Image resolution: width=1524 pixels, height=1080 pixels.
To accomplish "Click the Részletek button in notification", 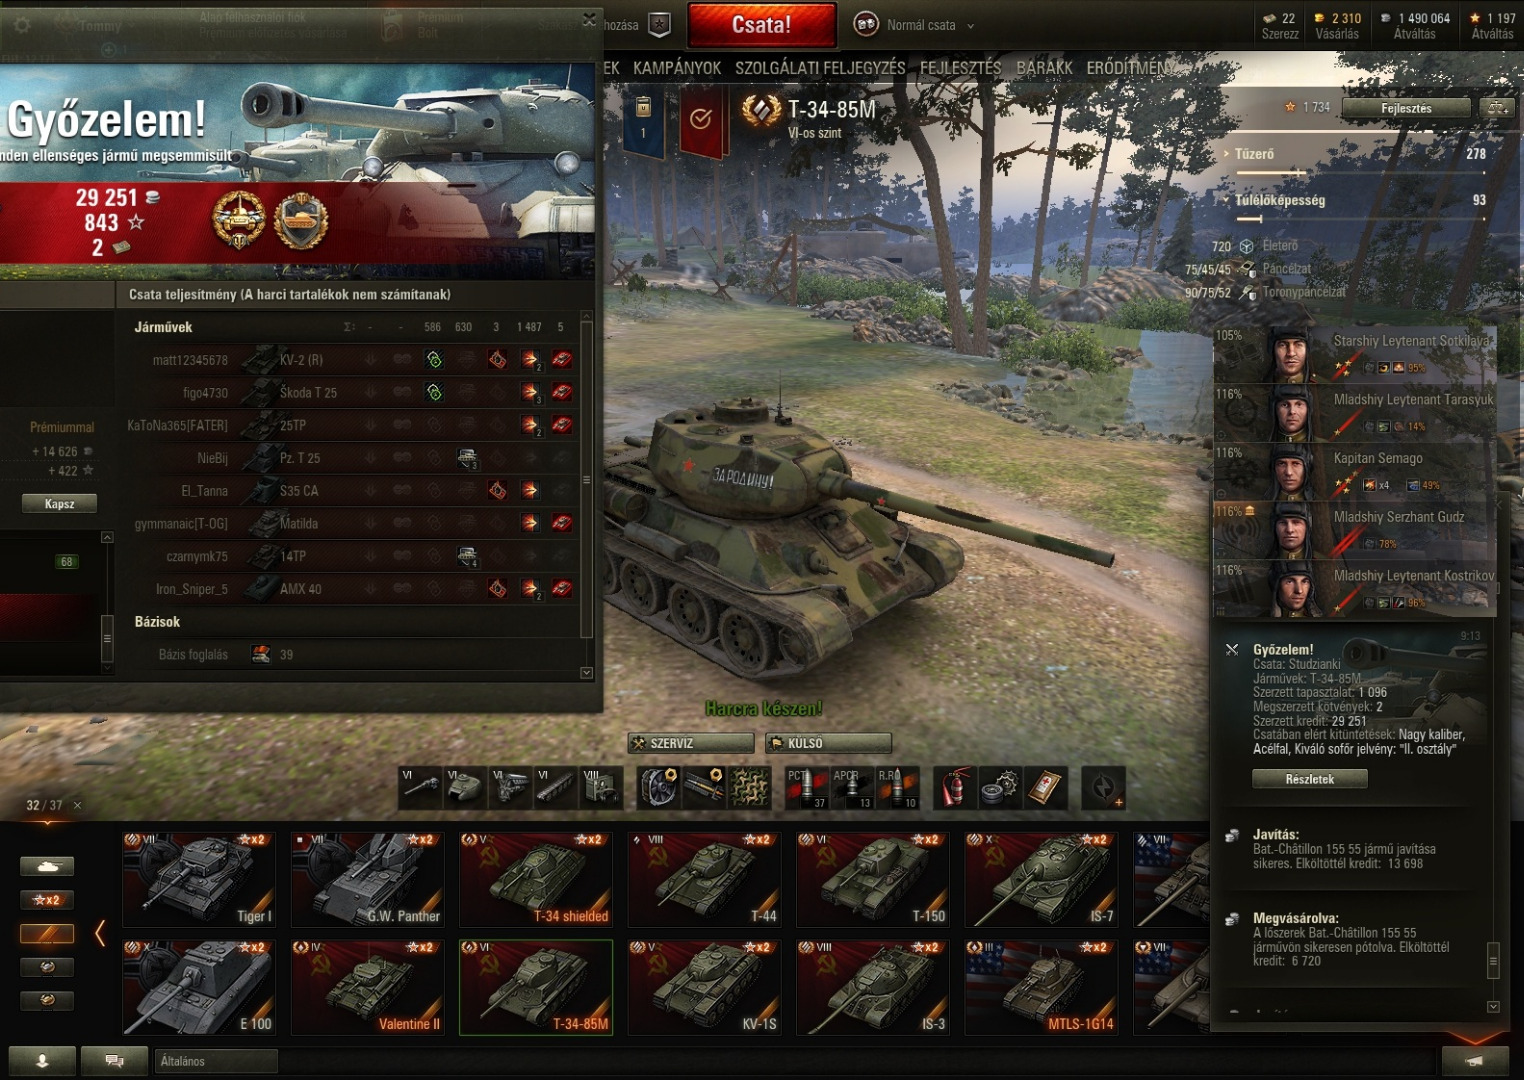I will click(x=1309, y=779).
